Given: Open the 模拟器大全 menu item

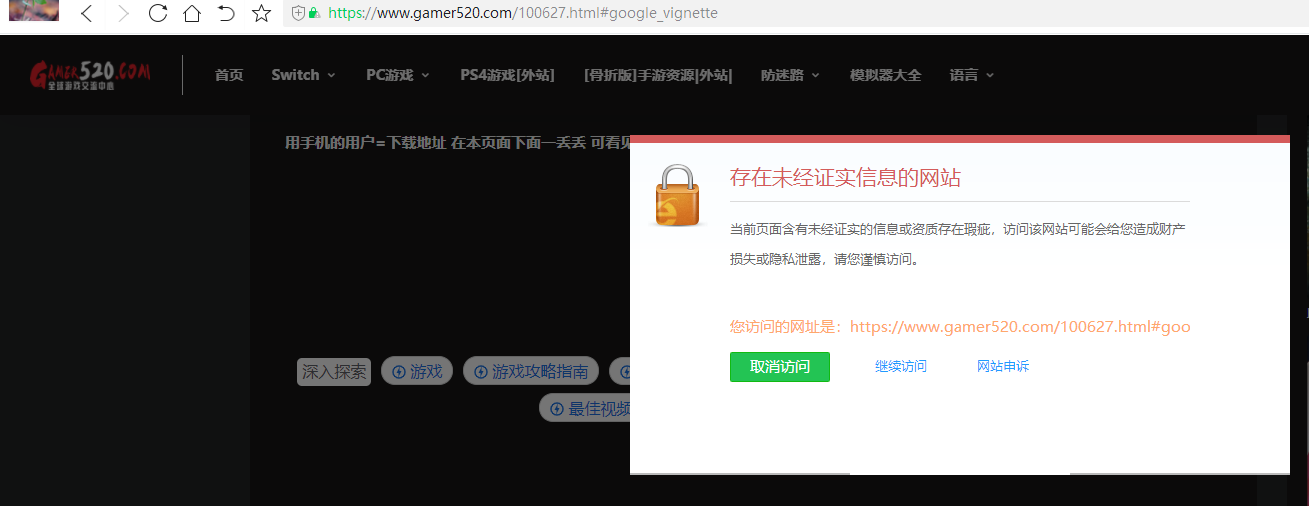Looking at the screenshot, I should [886, 75].
